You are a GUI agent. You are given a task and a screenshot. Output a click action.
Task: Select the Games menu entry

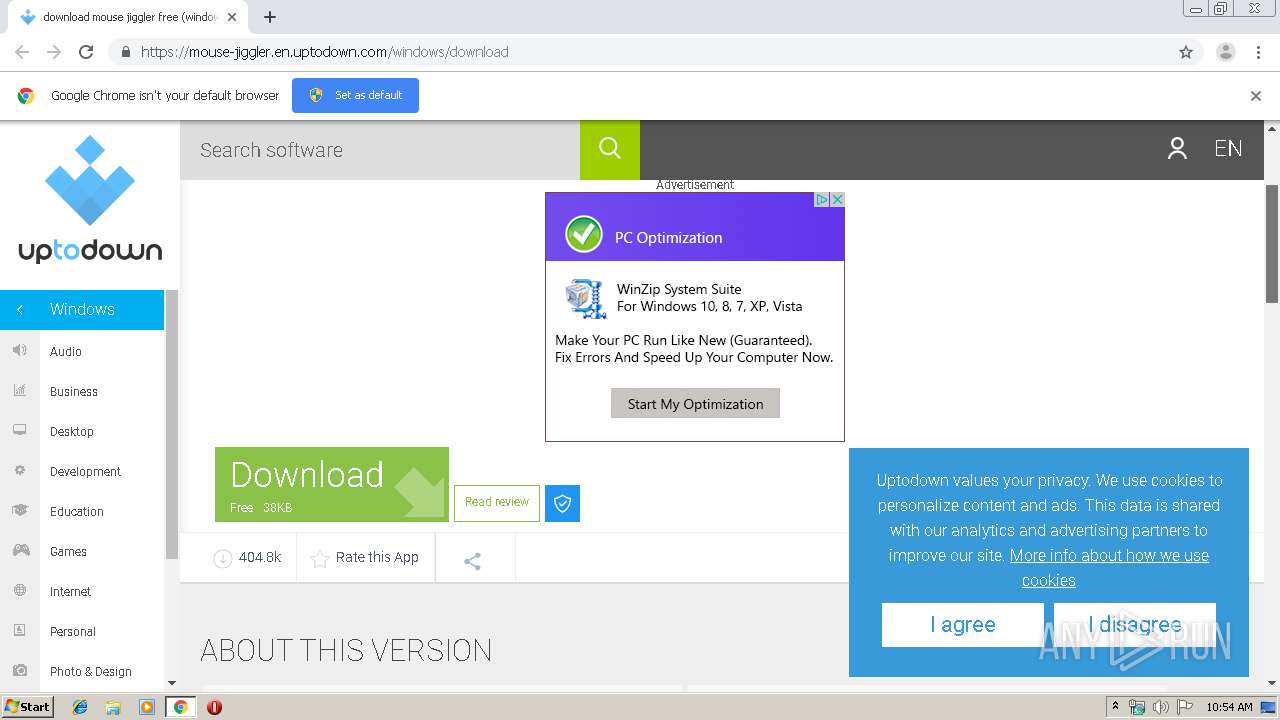coord(68,551)
